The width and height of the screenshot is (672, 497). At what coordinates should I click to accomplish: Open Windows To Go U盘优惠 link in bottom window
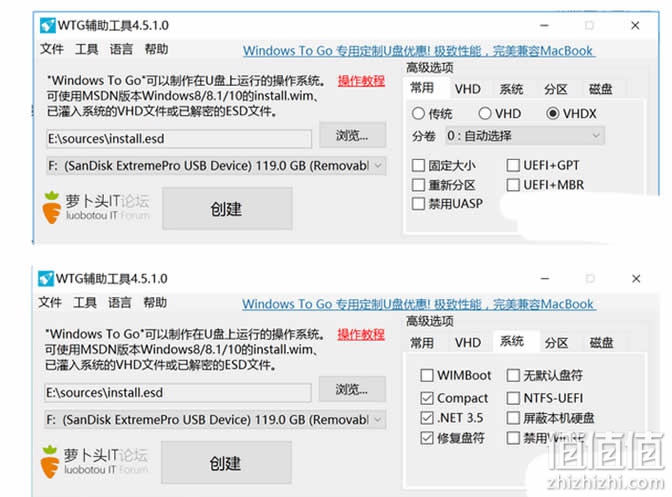419,304
